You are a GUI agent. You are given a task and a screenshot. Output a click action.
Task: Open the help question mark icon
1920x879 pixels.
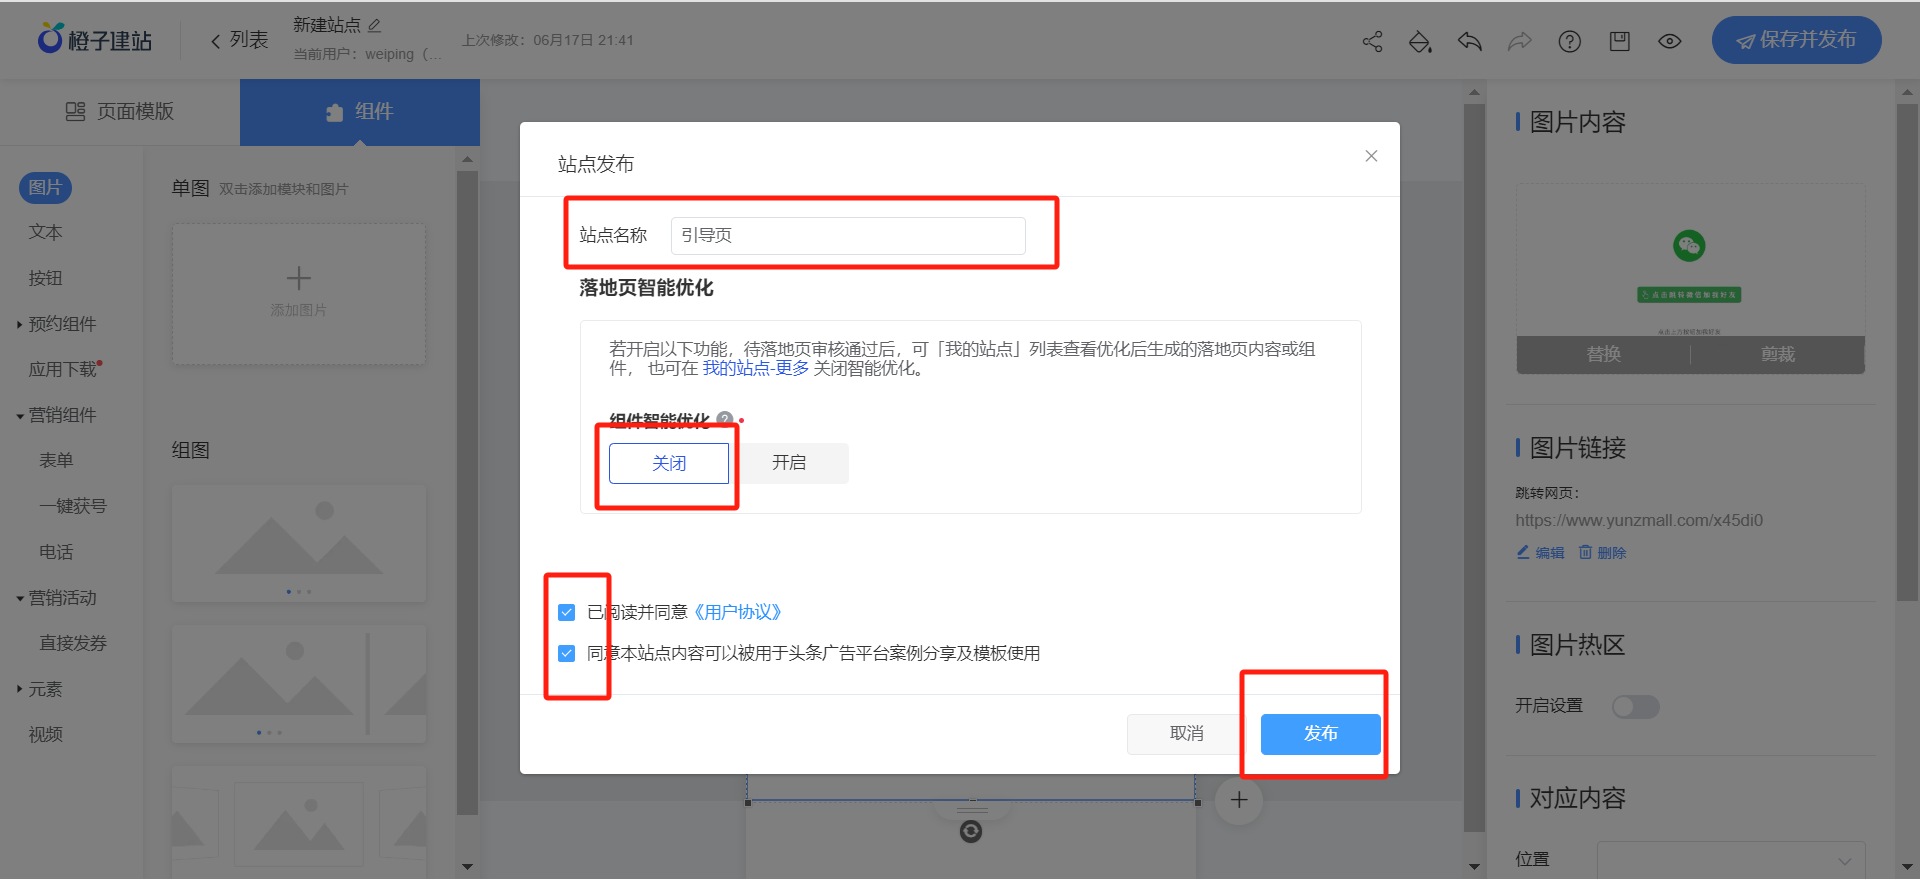[1570, 41]
